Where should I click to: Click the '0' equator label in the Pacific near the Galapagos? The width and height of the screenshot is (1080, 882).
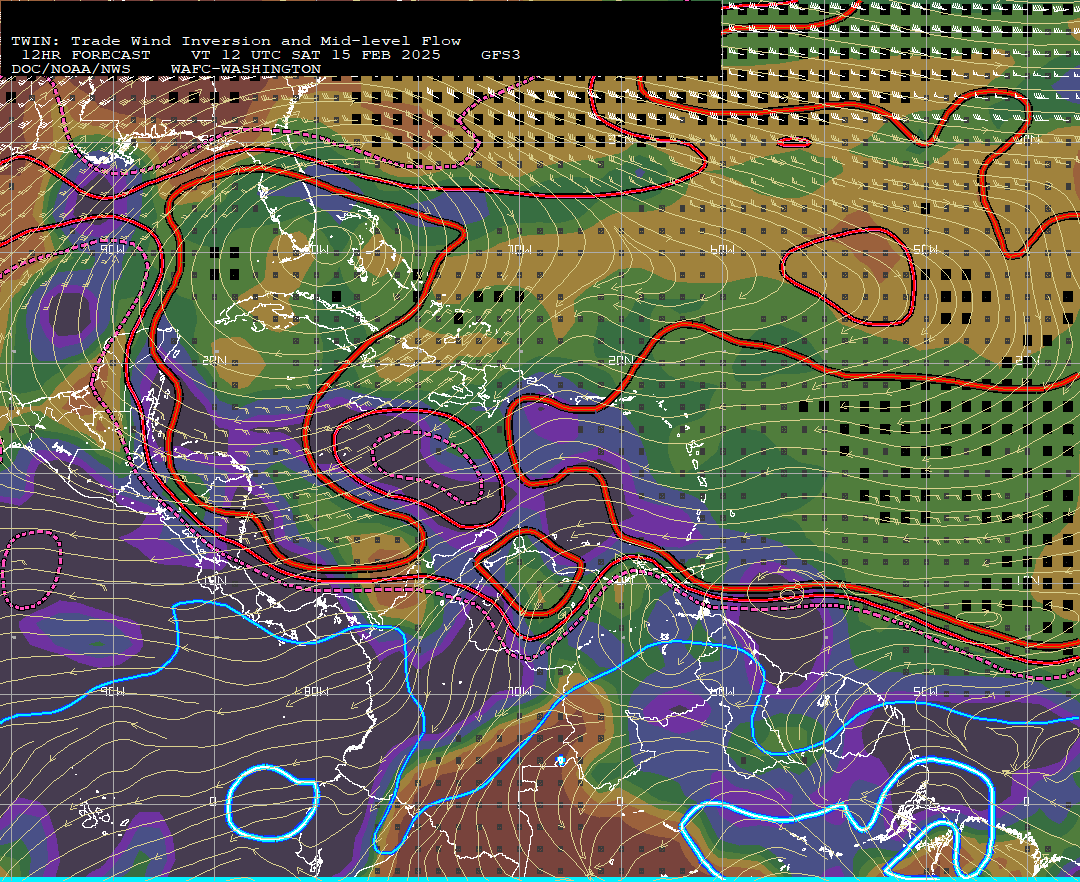213,801
